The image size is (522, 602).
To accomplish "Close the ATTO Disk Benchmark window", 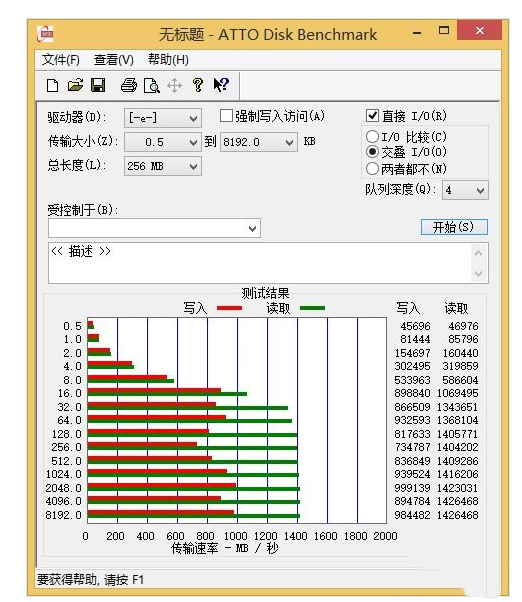I will [479, 30].
